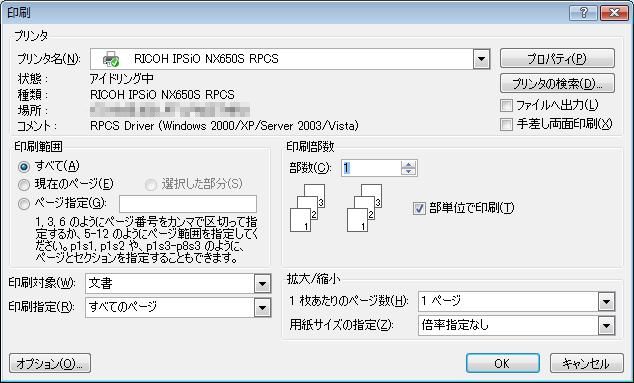Image resolution: width=634 pixels, height=383 pixels.
Task: Select the disabled 選択した部分(S) radio button
Action: tap(150, 185)
